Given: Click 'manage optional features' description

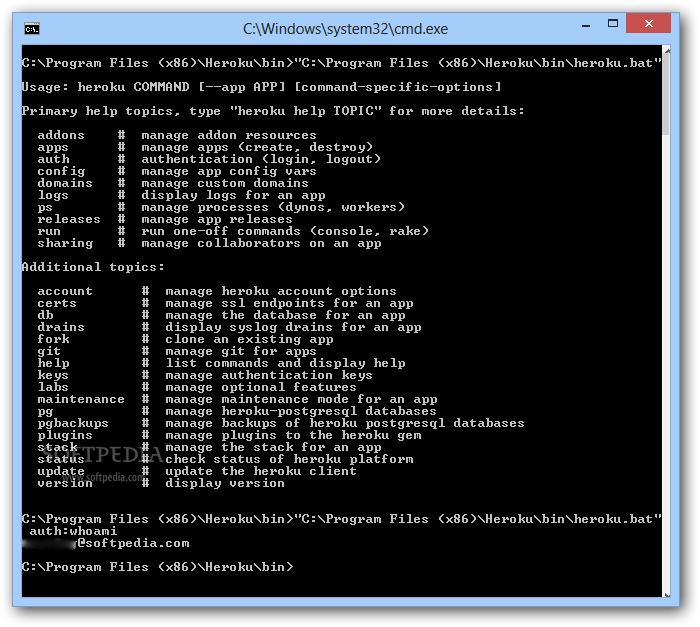Looking at the screenshot, I should click(261, 387).
